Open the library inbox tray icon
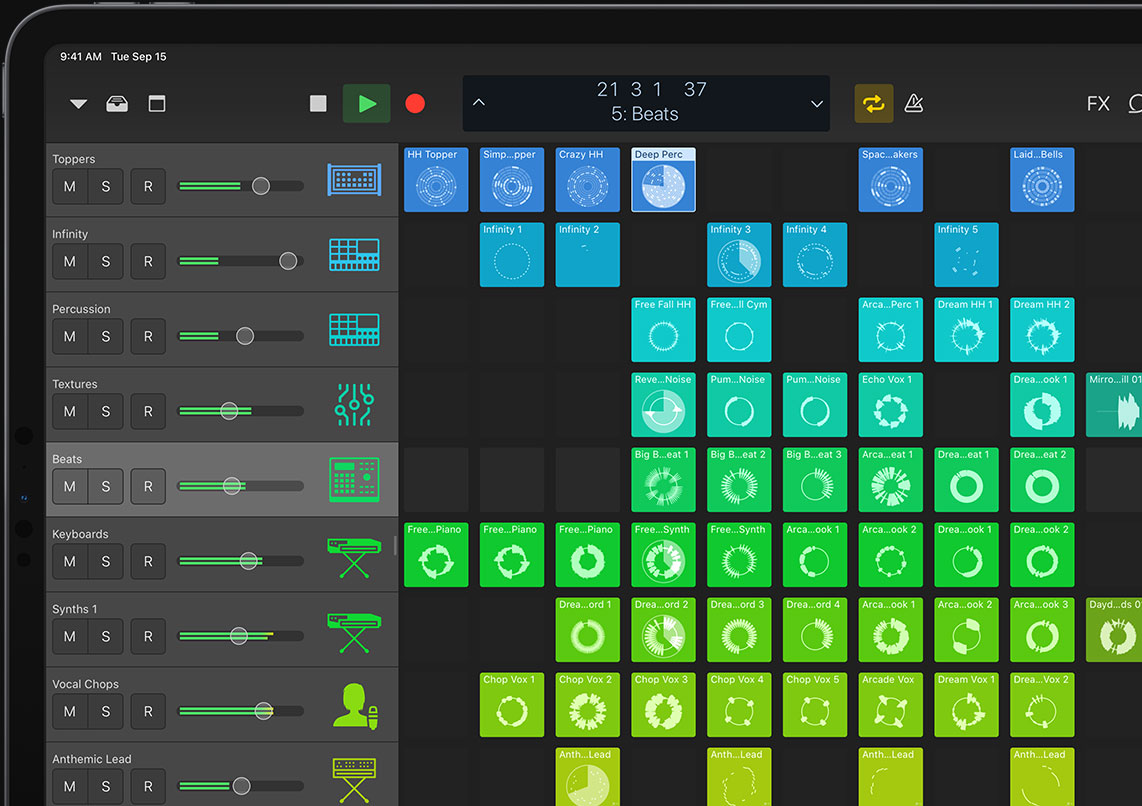This screenshot has width=1142, height=806. (x=117, y=104)
